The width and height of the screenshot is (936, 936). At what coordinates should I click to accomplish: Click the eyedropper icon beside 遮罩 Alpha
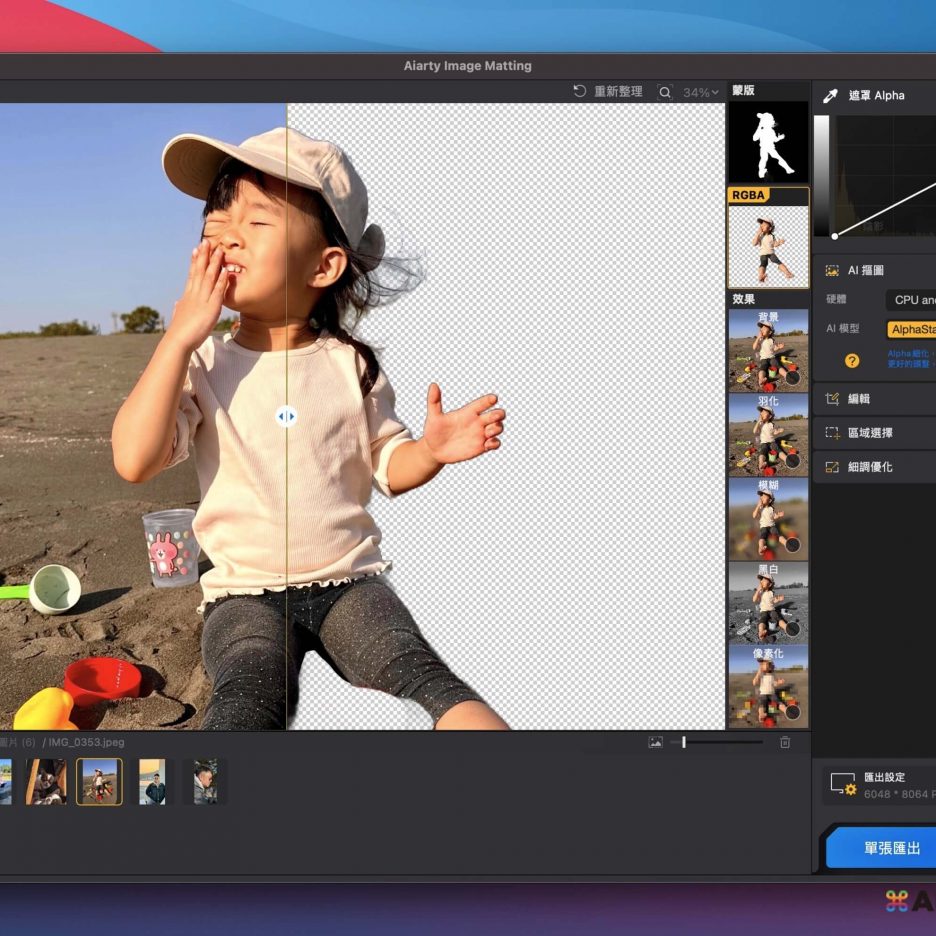[x=829, y=96]
